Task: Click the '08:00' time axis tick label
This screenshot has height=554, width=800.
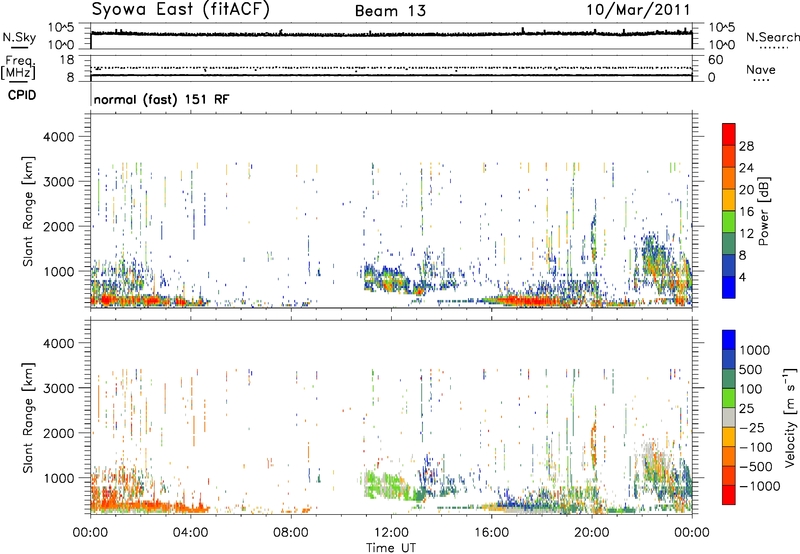Action: pyautogui.click(x=291, y=533)
